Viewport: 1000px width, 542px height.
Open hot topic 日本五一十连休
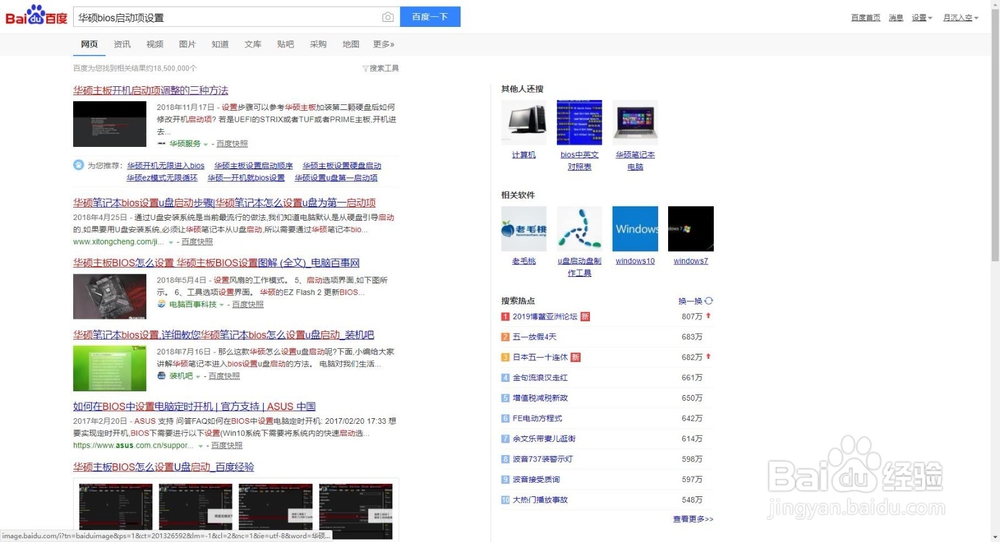pos(540,357)
